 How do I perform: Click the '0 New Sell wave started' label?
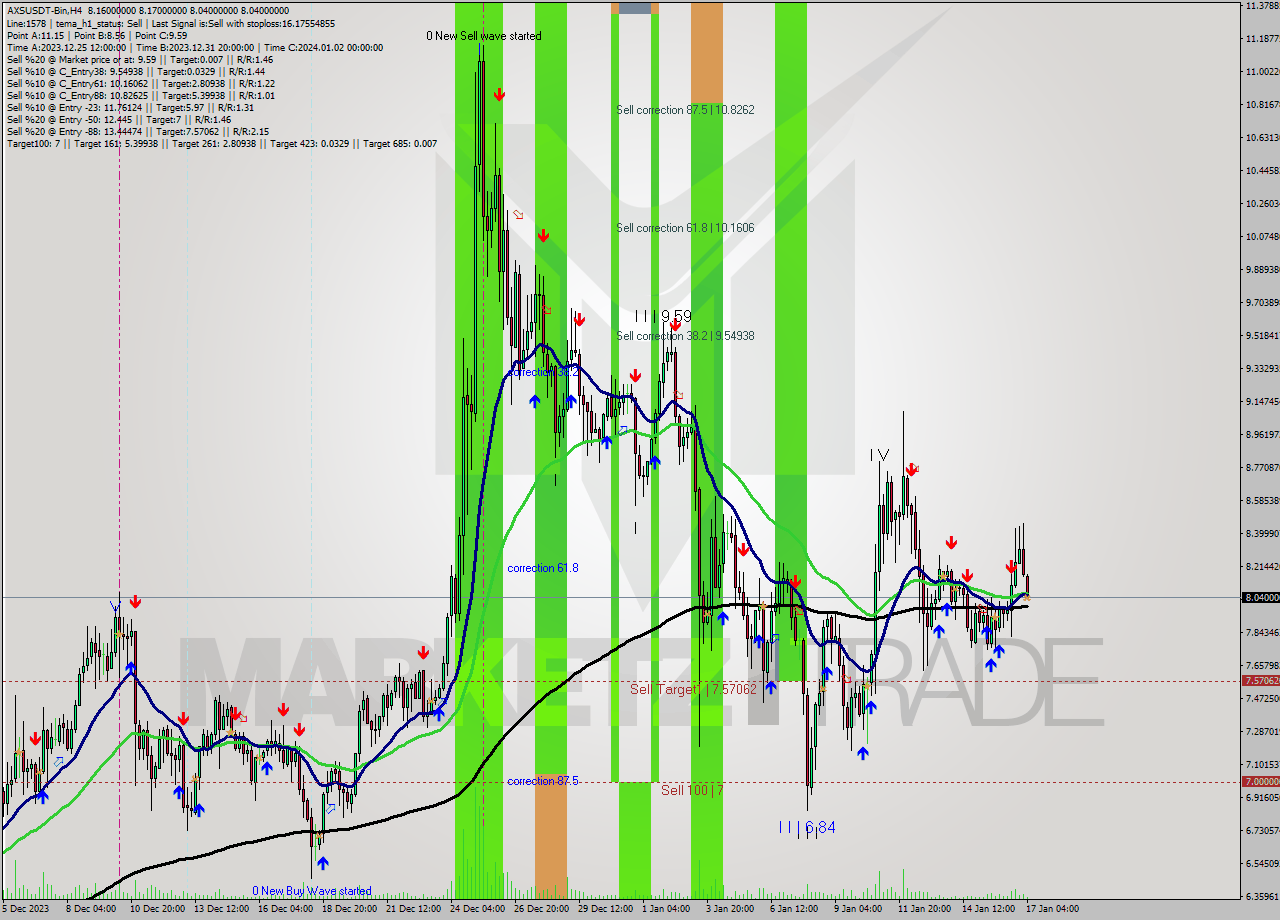[483, 36]
